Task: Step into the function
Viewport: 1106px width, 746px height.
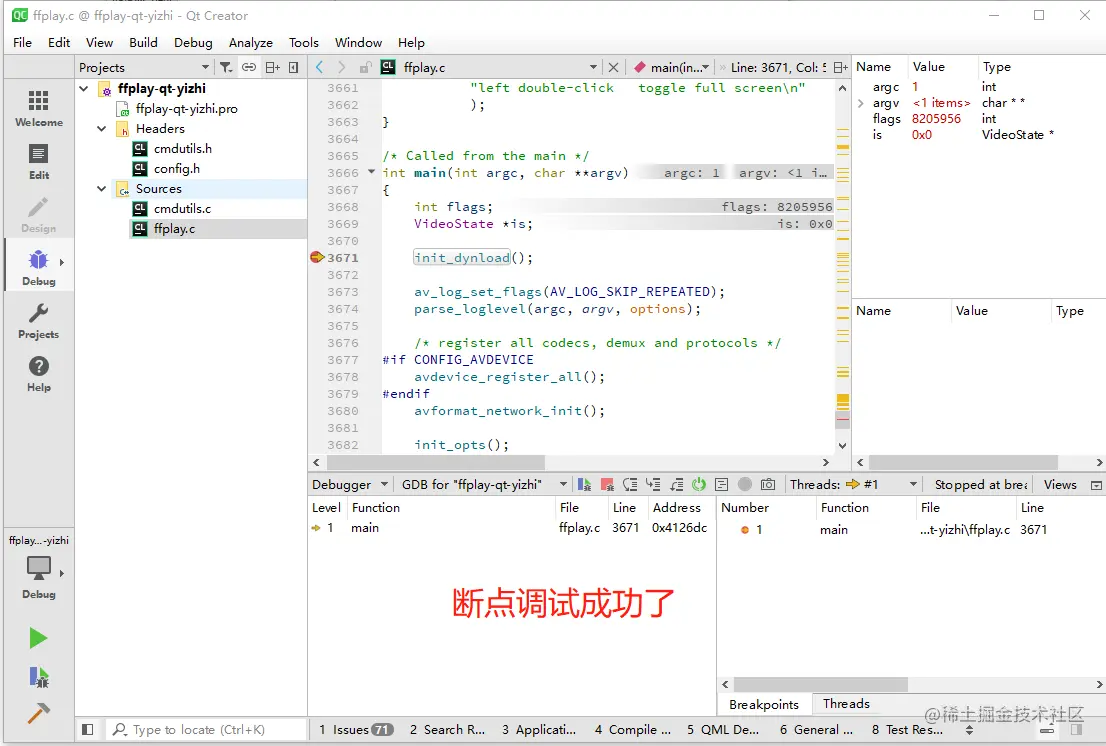Action: [653, 484]
